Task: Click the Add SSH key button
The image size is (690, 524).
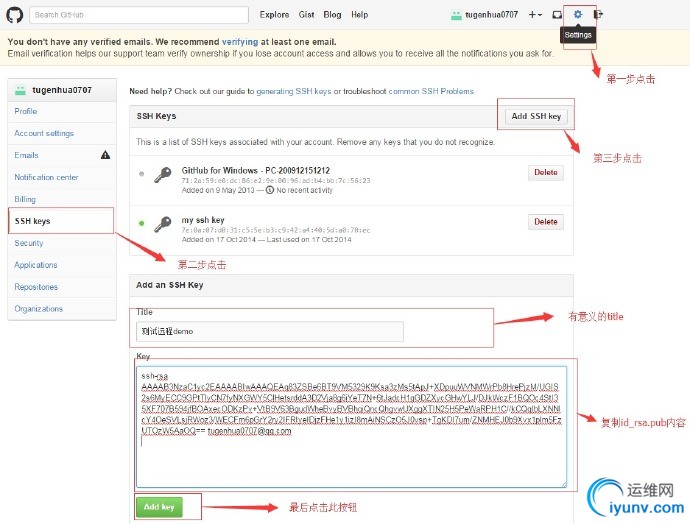Action: 536,116
